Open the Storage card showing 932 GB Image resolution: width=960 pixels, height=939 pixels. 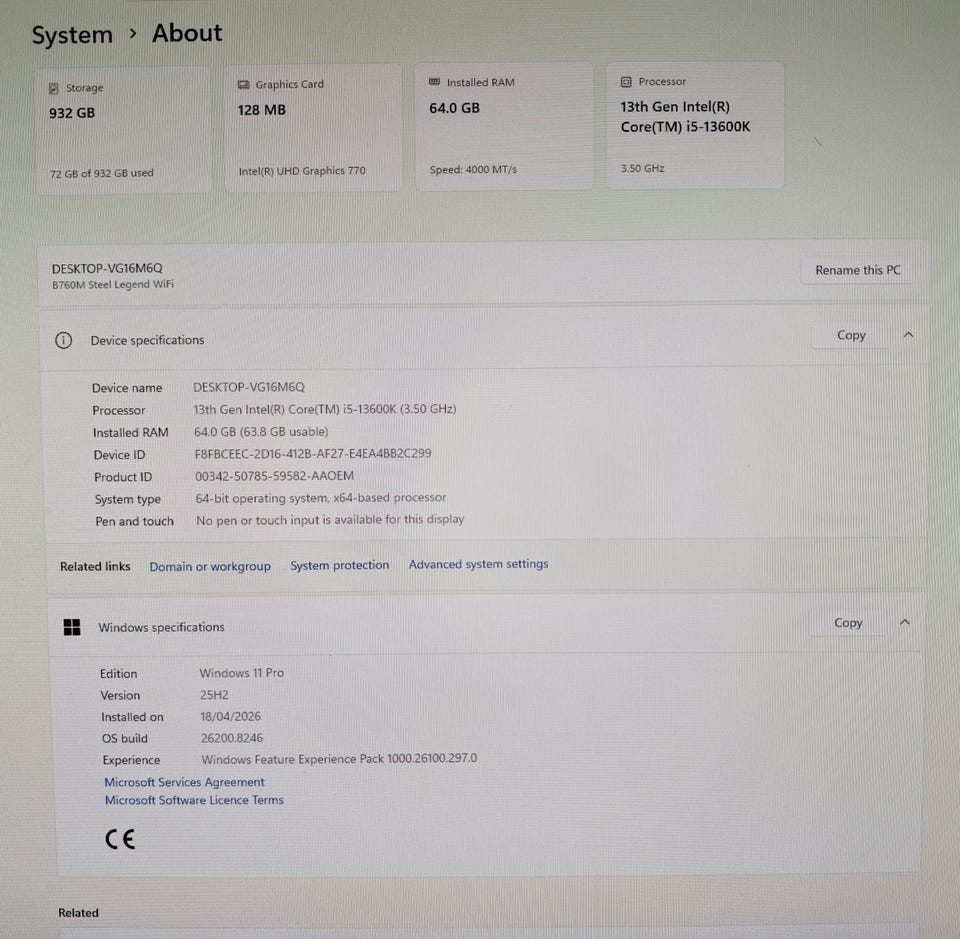pyautogui.click(x=124, y=130)
